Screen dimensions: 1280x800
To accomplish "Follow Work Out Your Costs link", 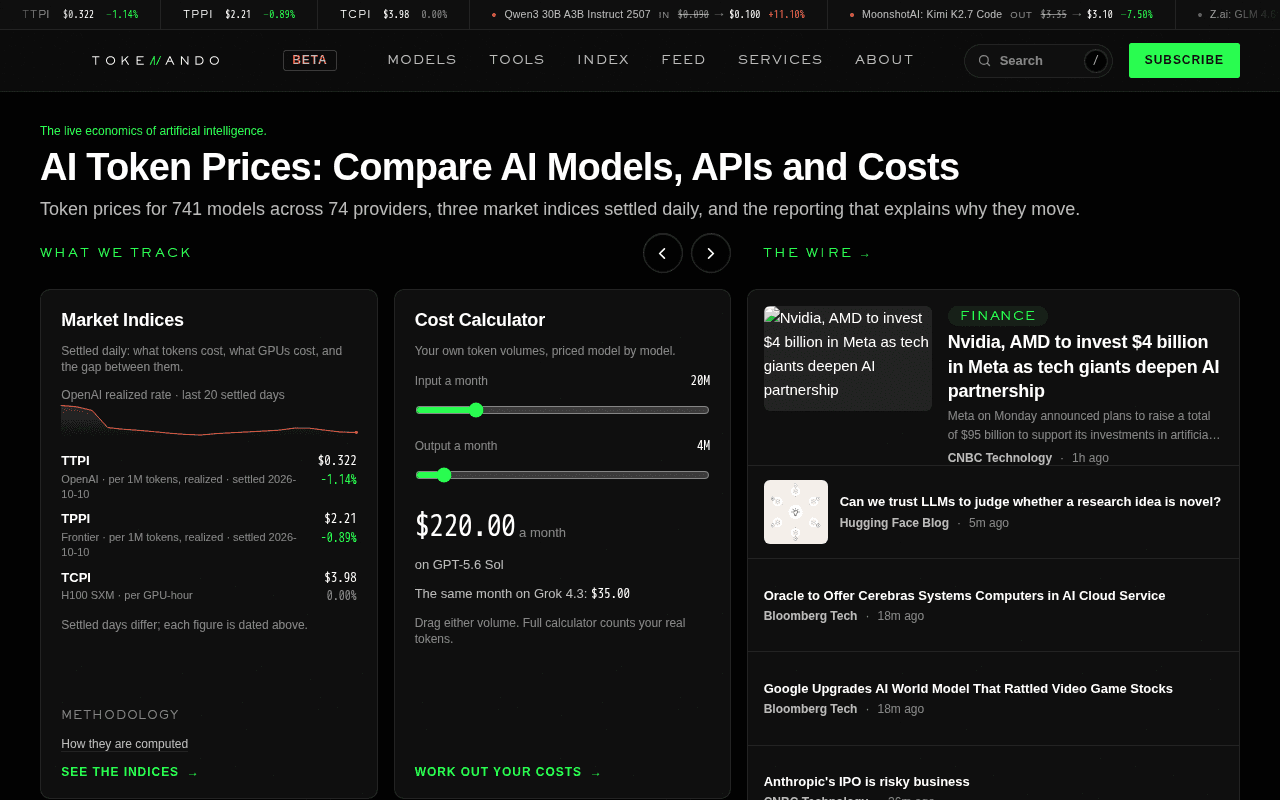I will (x=508, y=772).
